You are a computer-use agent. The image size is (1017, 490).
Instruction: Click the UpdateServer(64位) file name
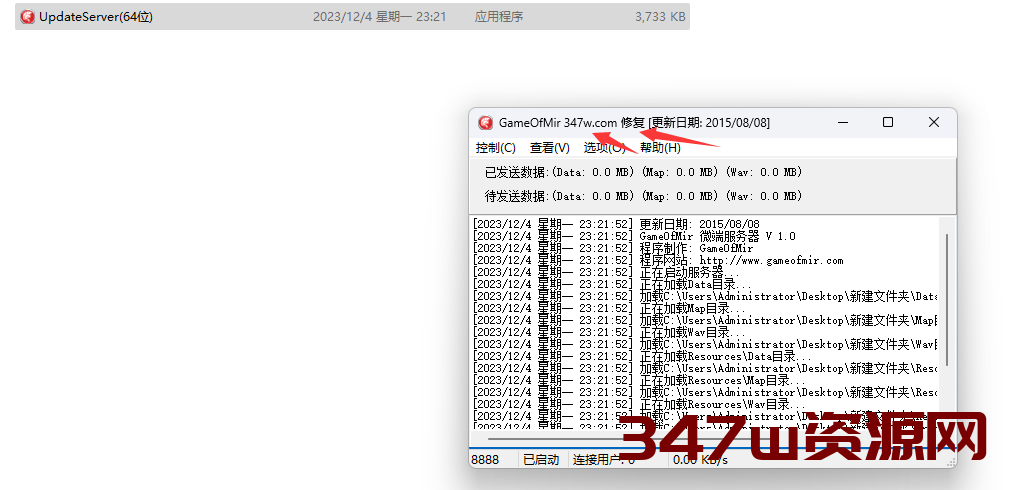coord(95,17)
